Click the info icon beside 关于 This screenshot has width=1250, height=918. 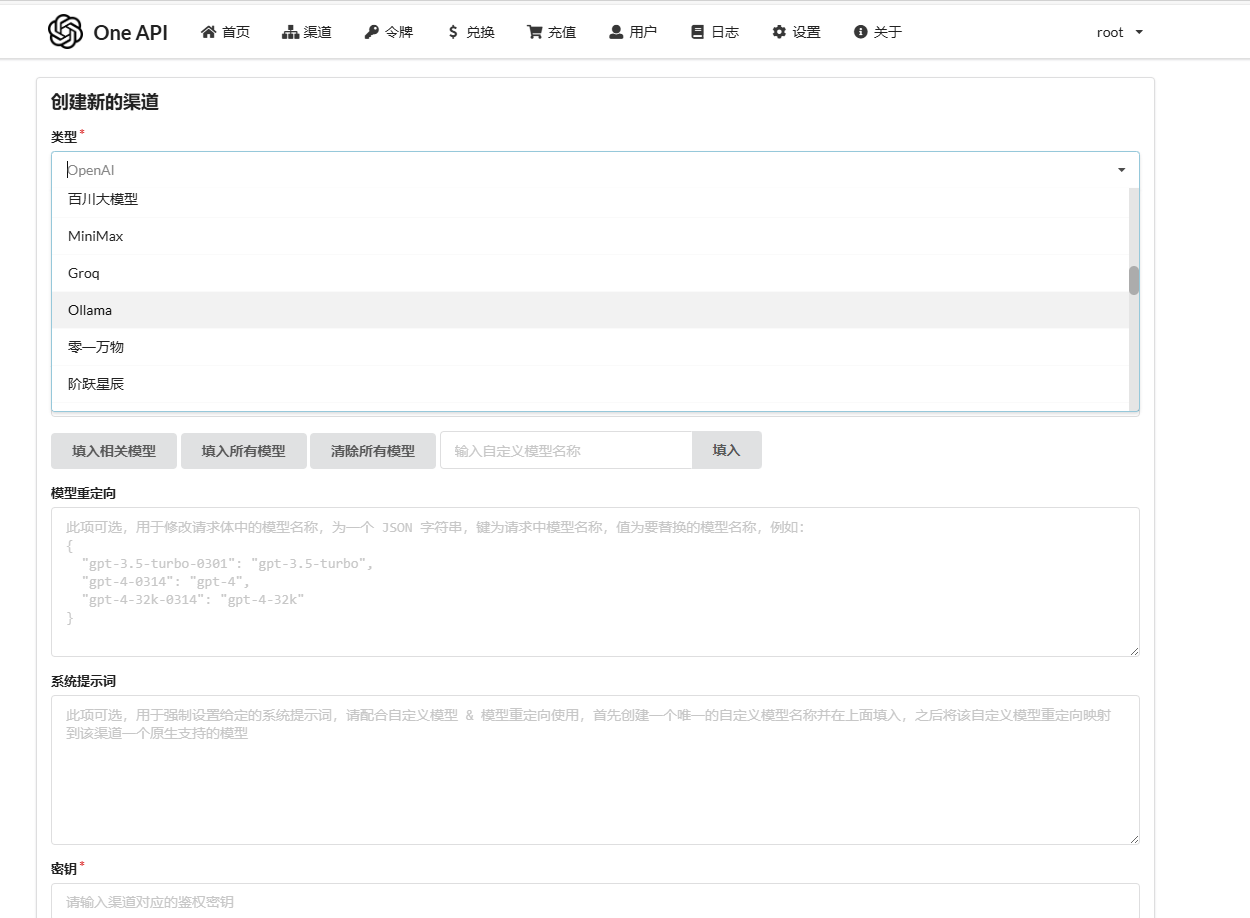(x=860, y=32)
